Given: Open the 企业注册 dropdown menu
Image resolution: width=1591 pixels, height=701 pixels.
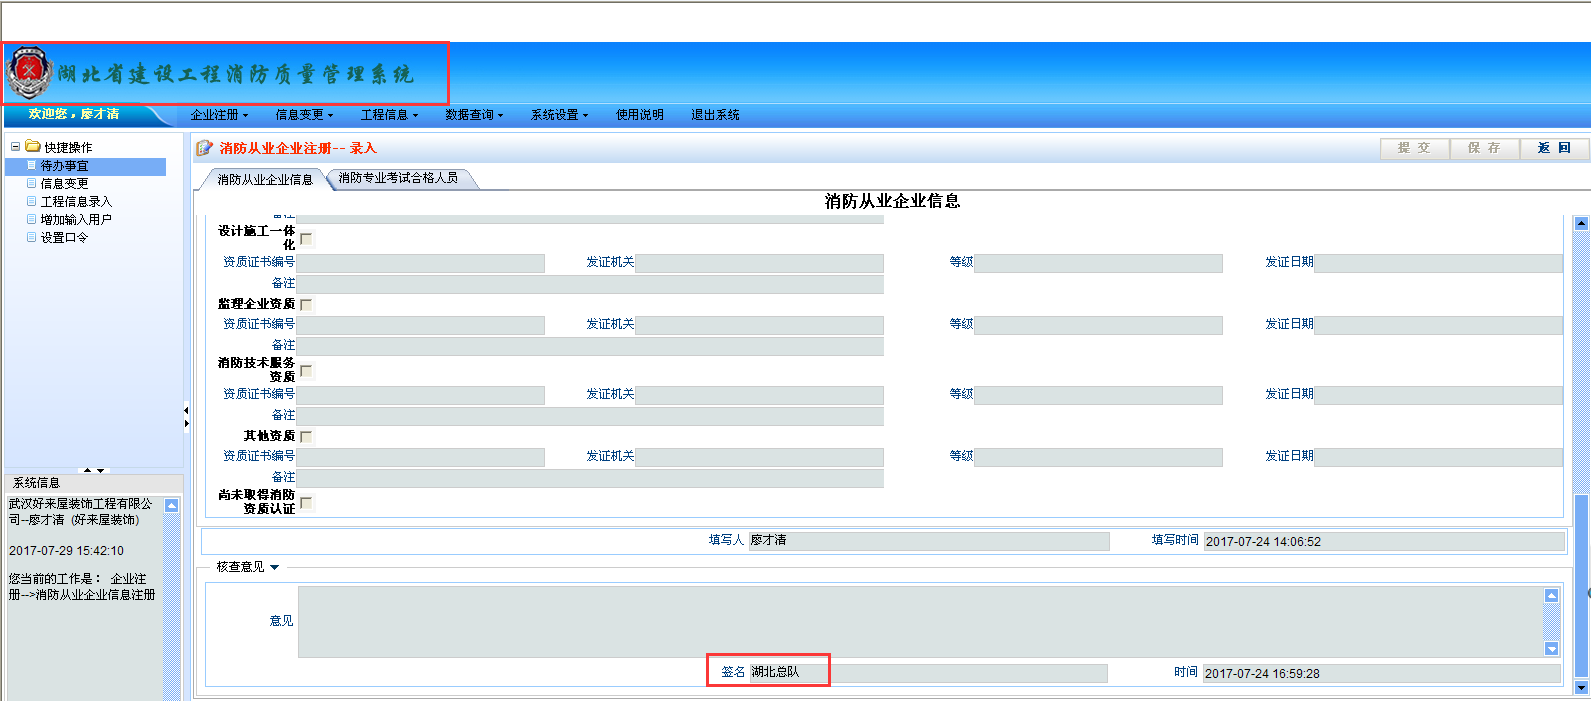Looking at the screenshot, I should [219, 115].
